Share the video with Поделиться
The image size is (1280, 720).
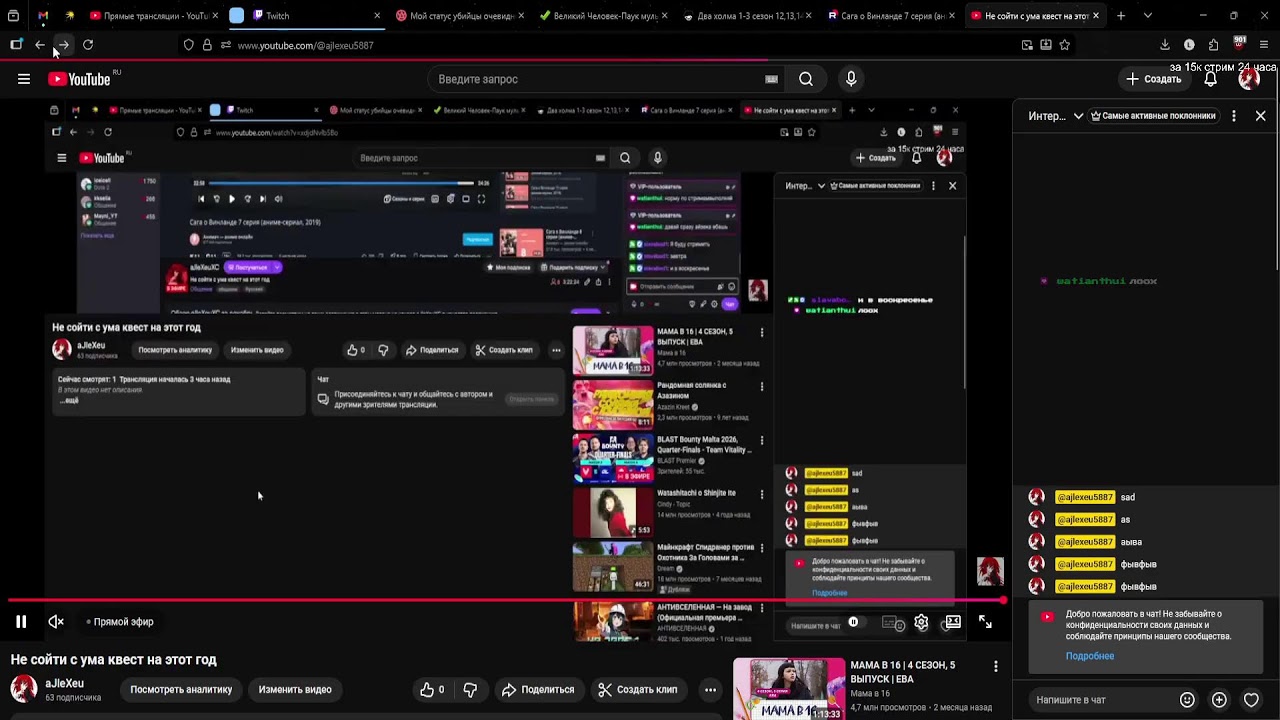click(538, 690)
